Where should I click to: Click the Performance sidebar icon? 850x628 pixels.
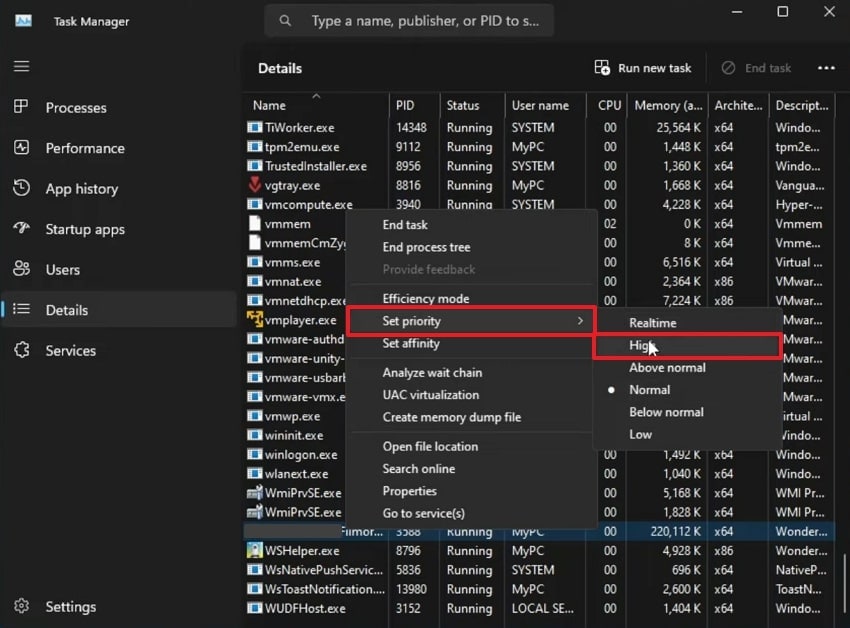21,148
